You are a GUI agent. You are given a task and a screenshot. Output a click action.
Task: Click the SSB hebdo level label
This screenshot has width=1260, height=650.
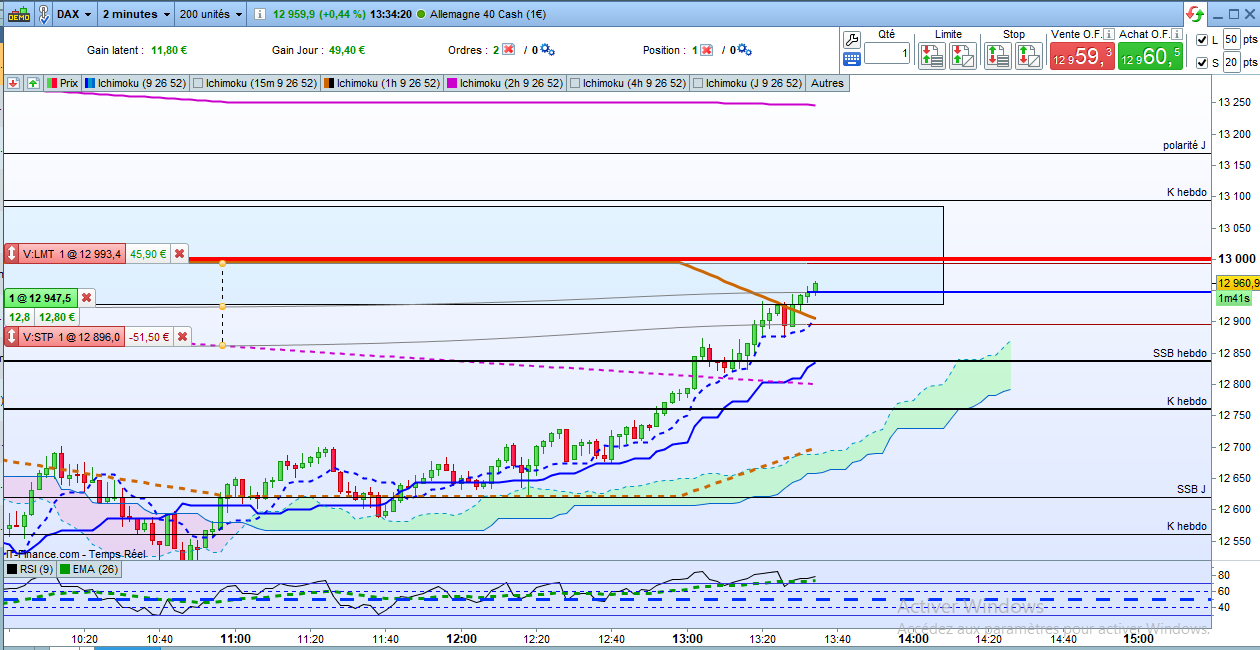pyautogui.click(x=1180, y=353)
